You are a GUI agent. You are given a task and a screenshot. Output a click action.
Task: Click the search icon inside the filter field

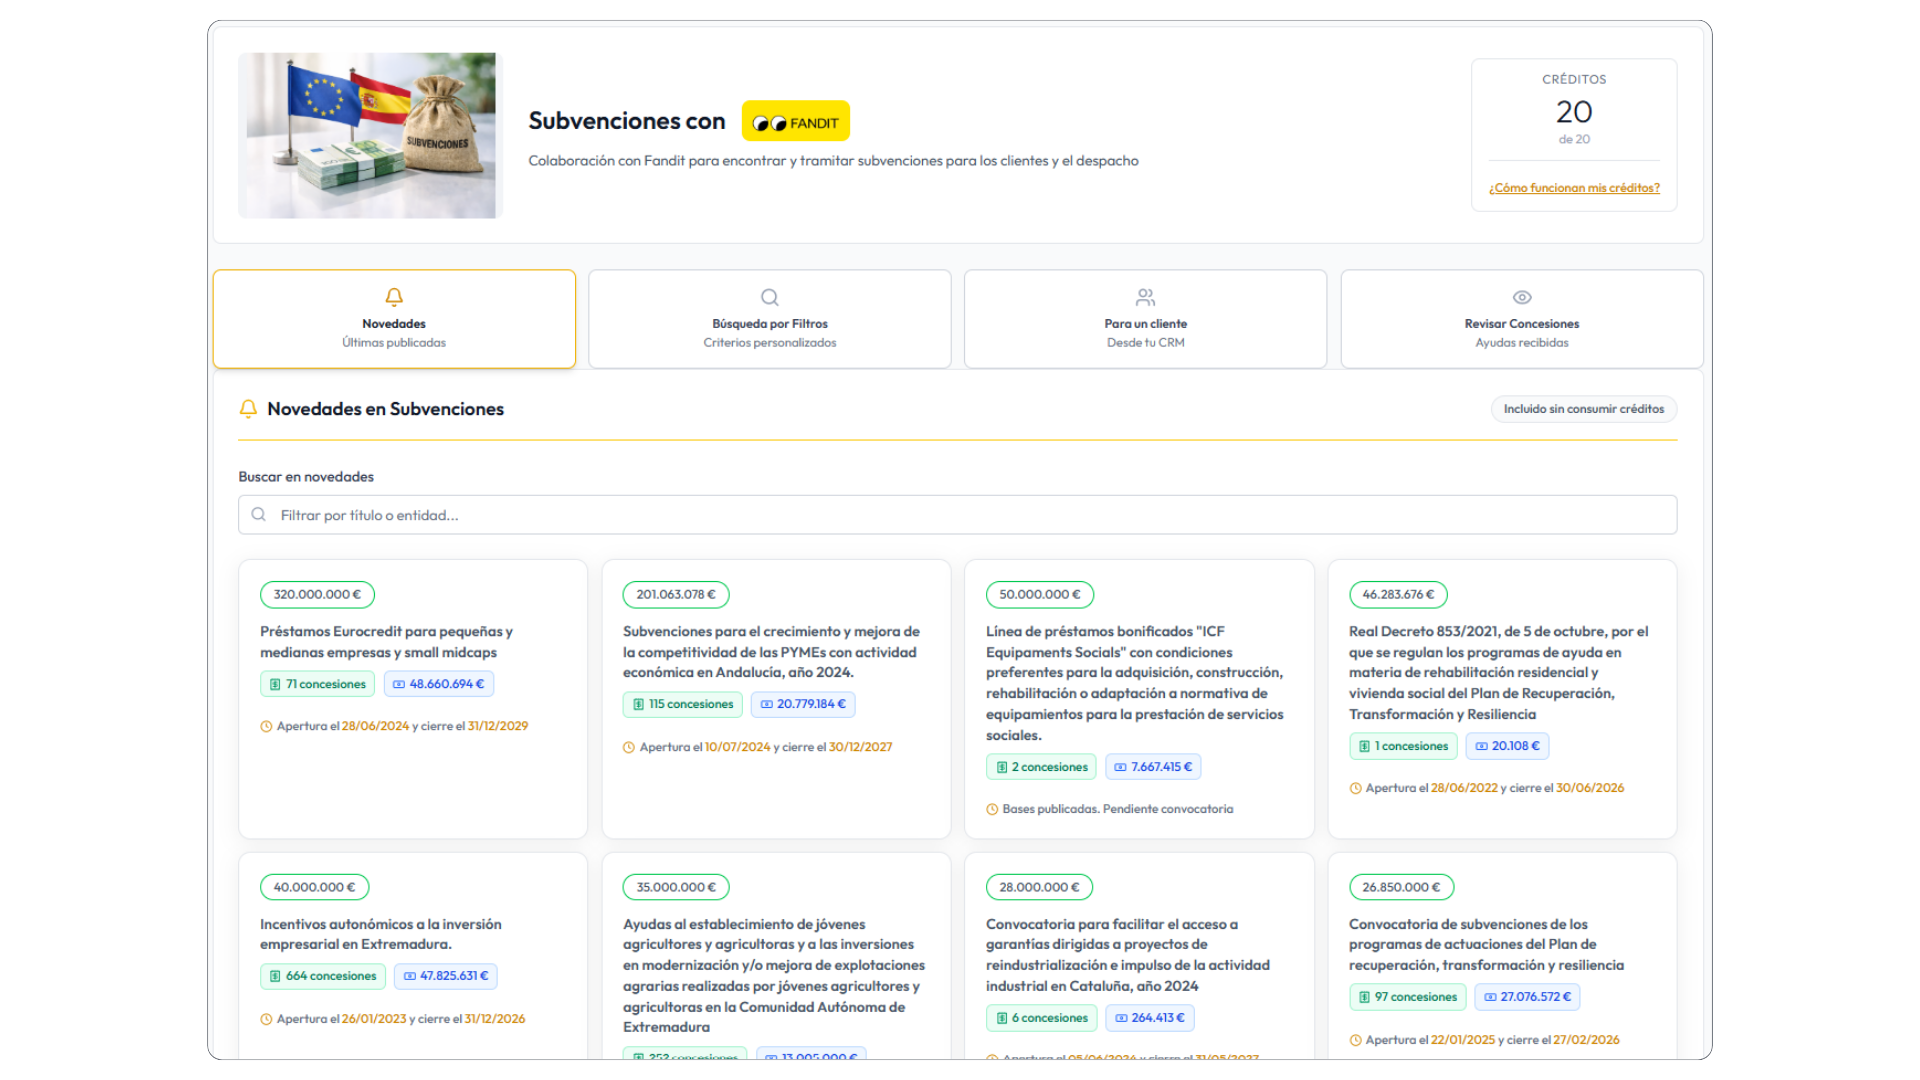(259, 515)
